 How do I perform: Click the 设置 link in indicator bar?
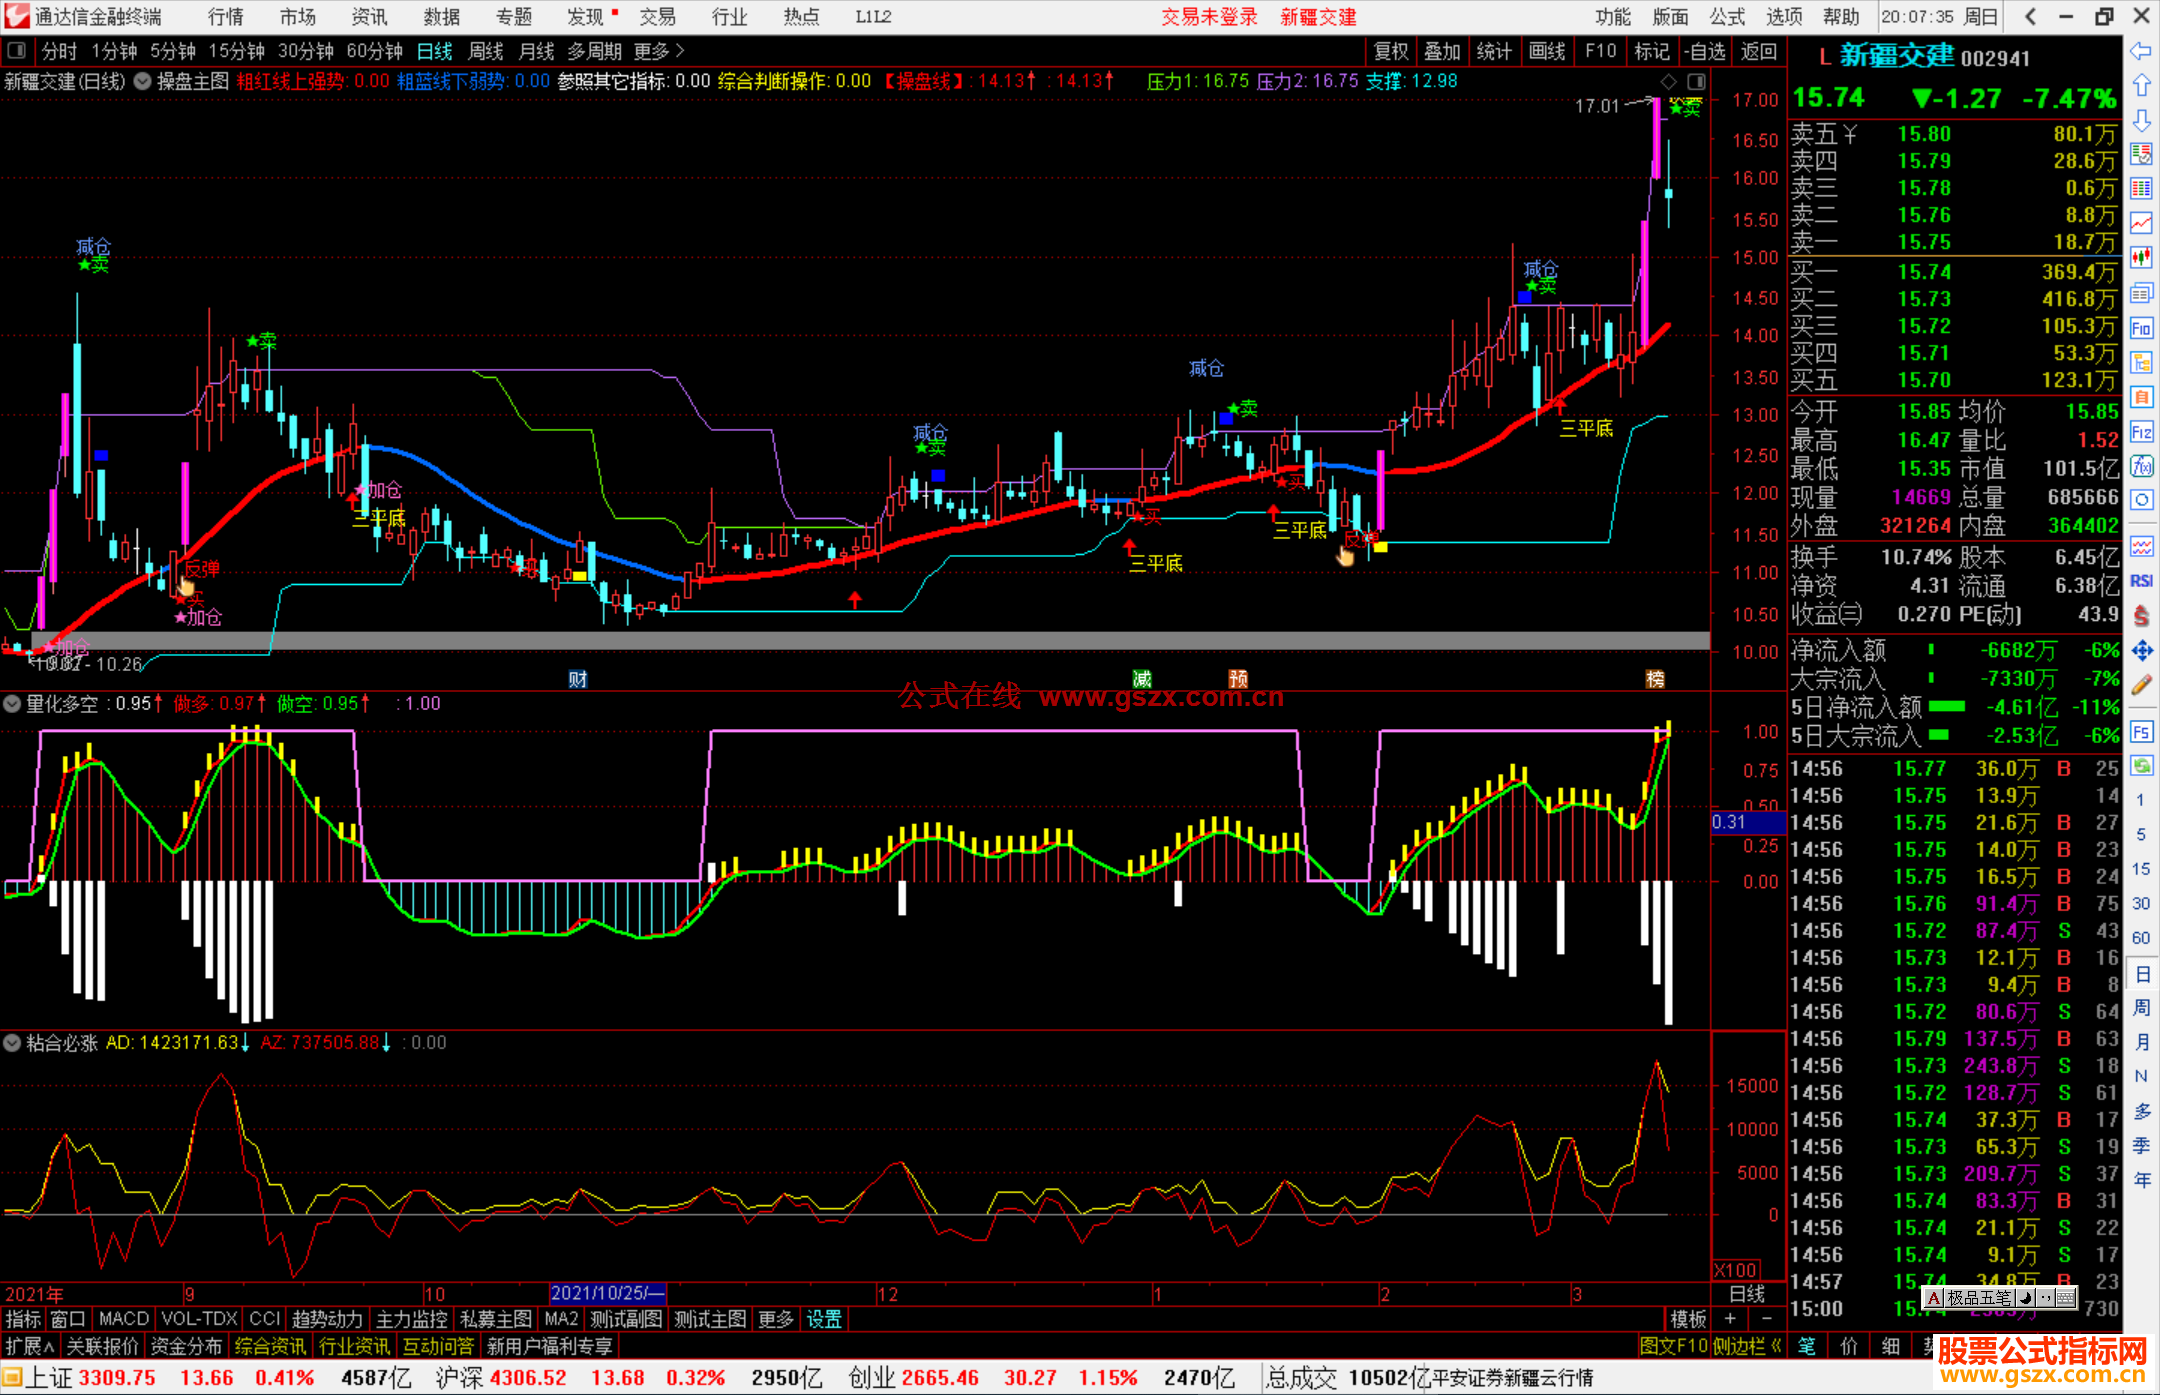point(824,1319)
